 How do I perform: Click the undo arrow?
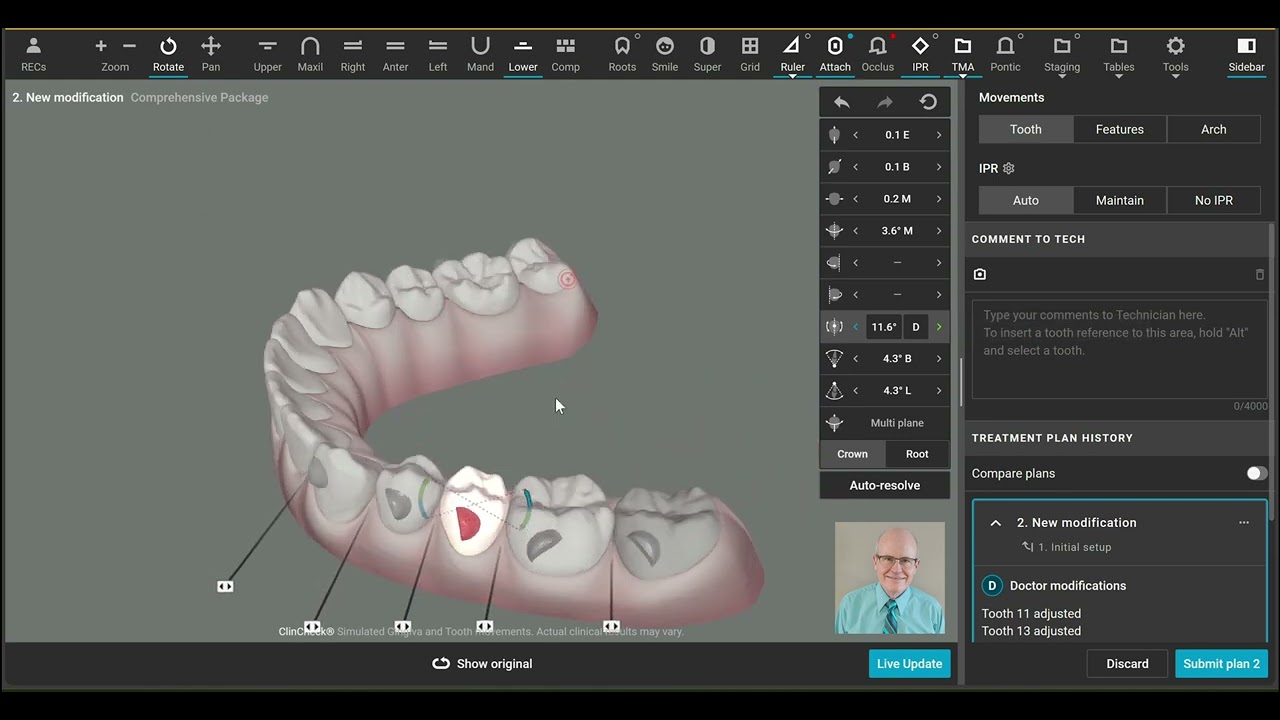(x=842, y=102)
